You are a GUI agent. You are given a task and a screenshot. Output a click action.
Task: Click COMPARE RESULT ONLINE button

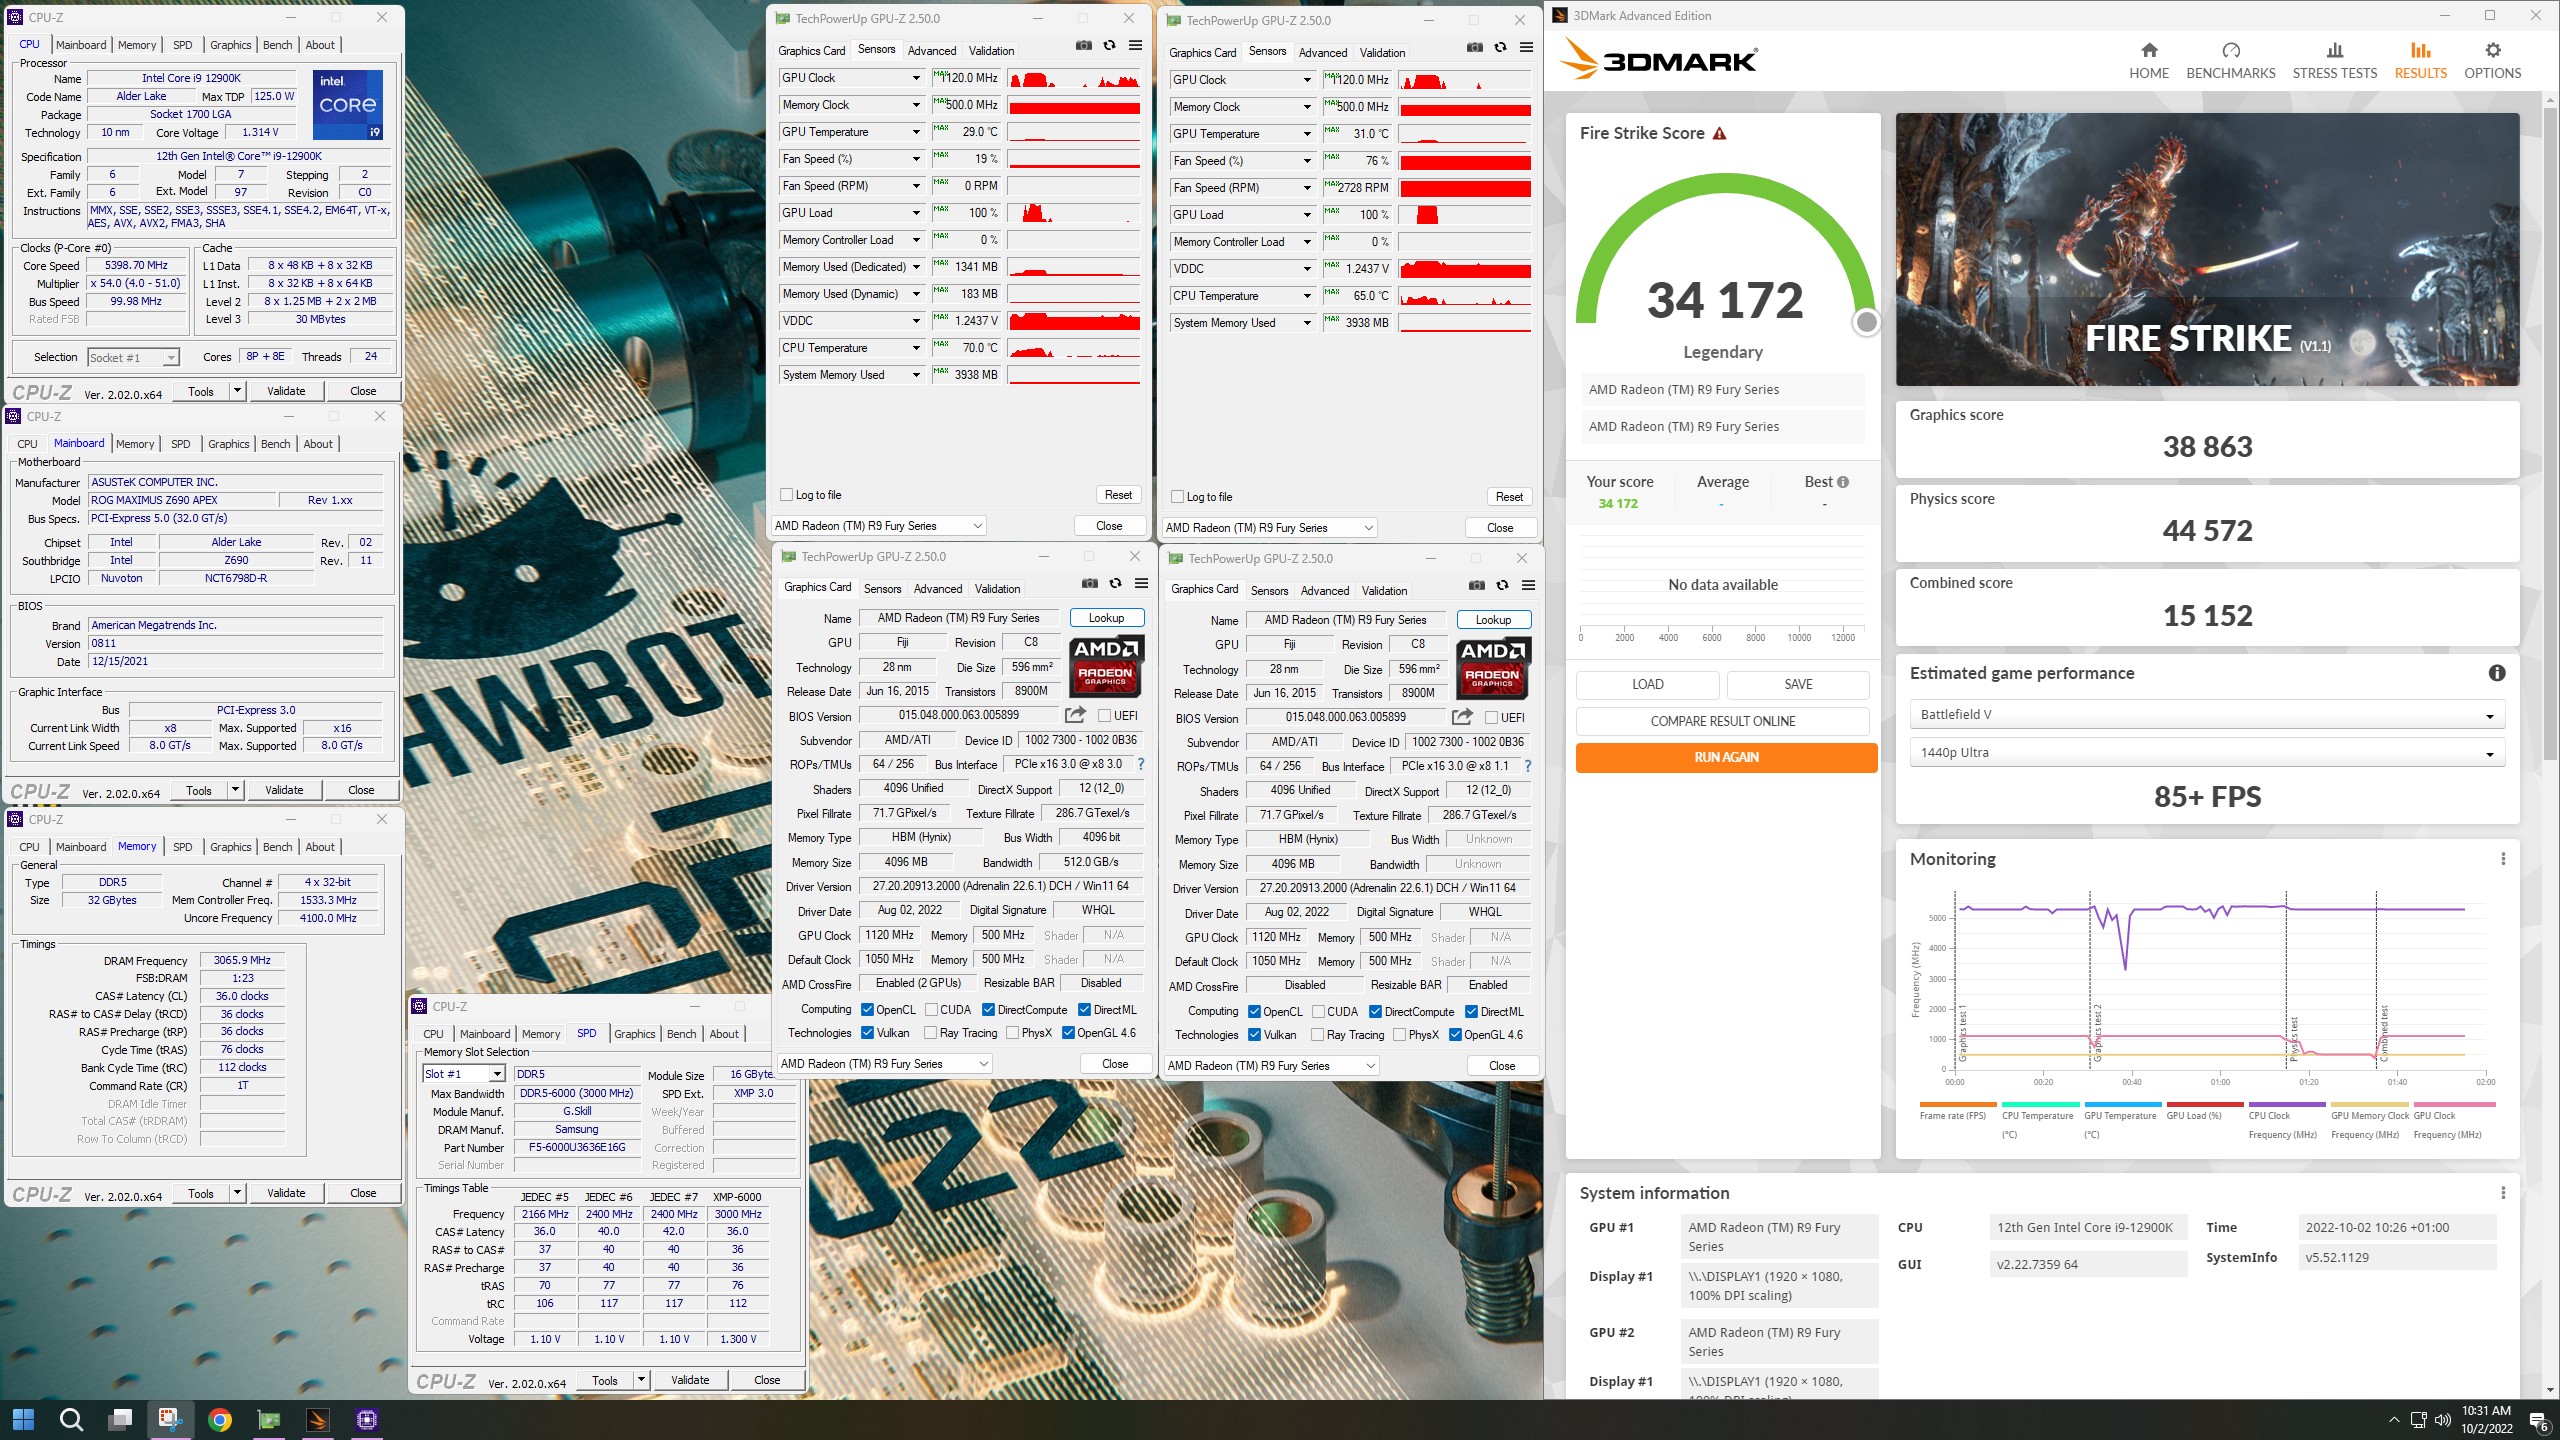1722,721
